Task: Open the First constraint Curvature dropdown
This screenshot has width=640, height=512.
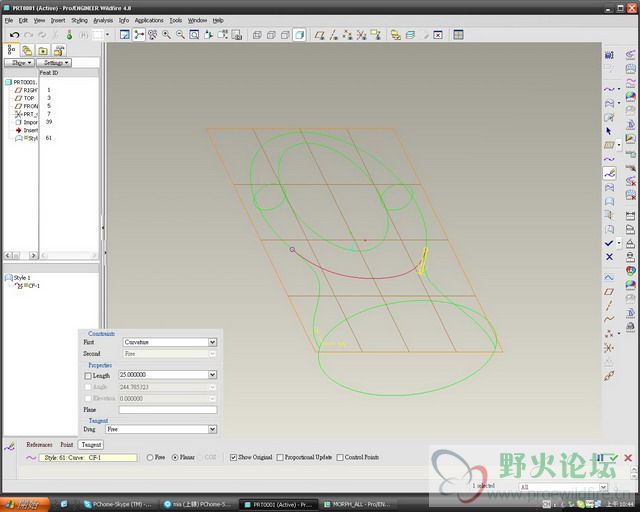Action: [212, 342]
